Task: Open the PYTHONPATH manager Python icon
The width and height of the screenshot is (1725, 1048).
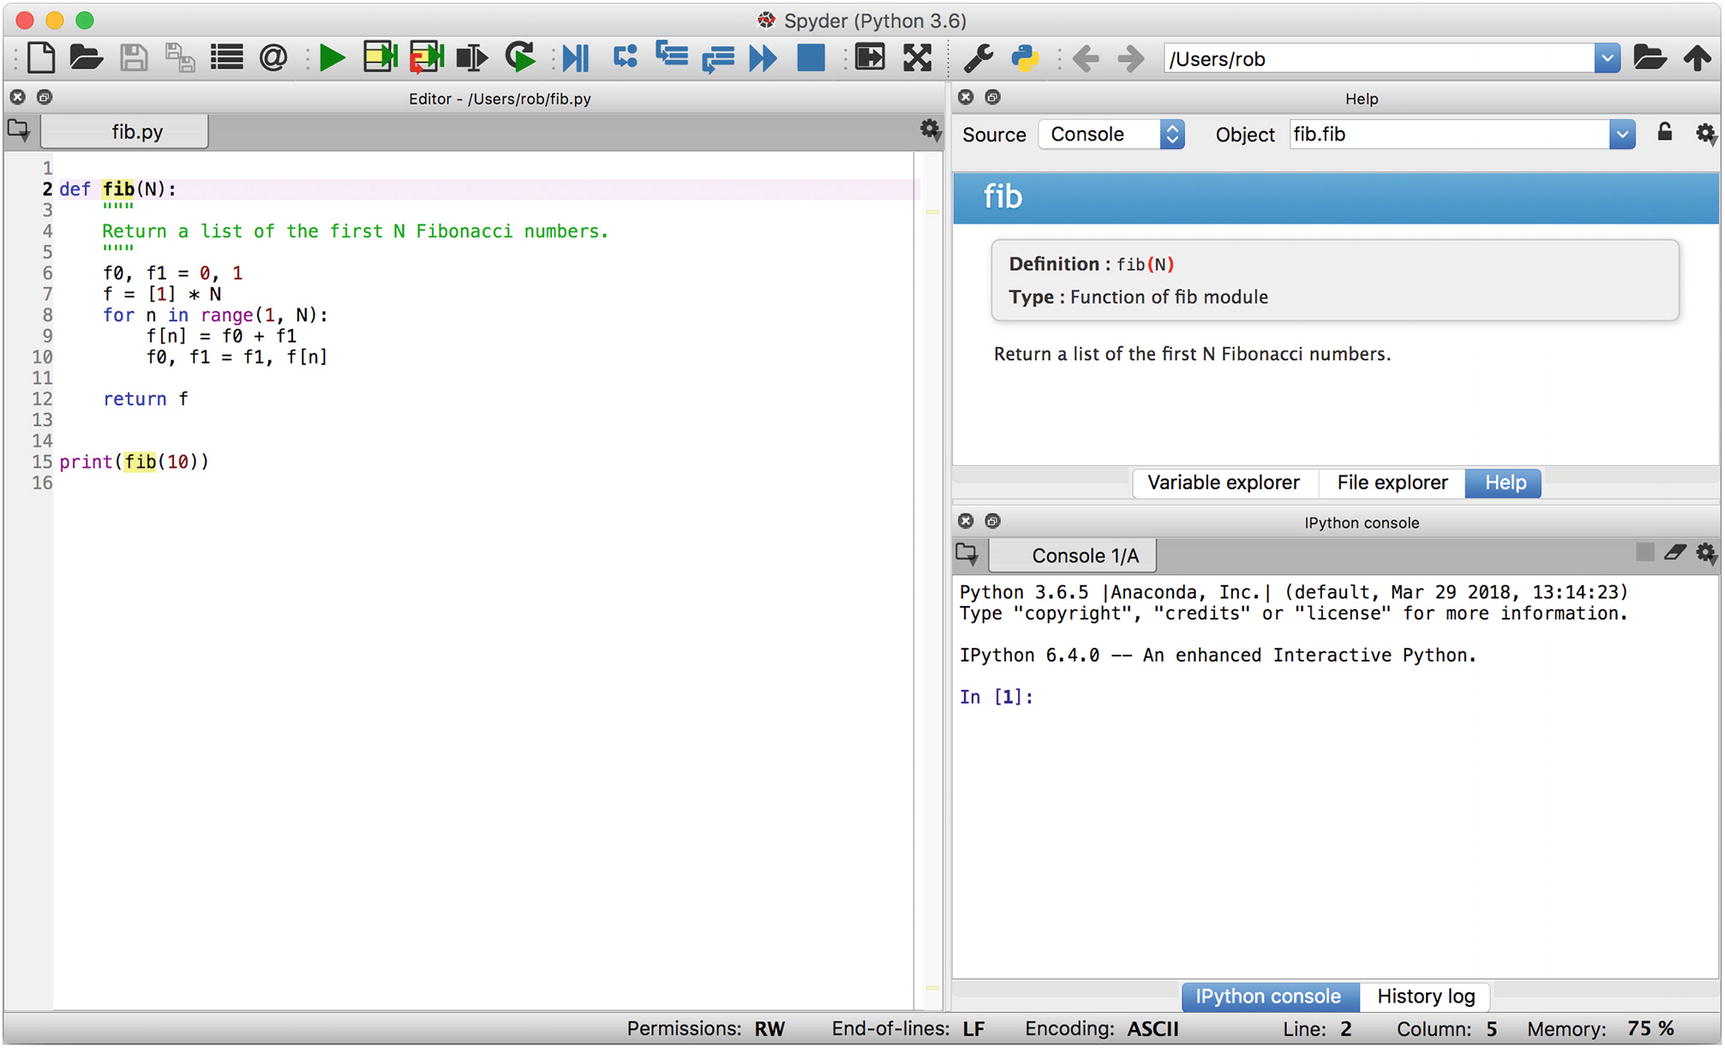Action: 1025,58
